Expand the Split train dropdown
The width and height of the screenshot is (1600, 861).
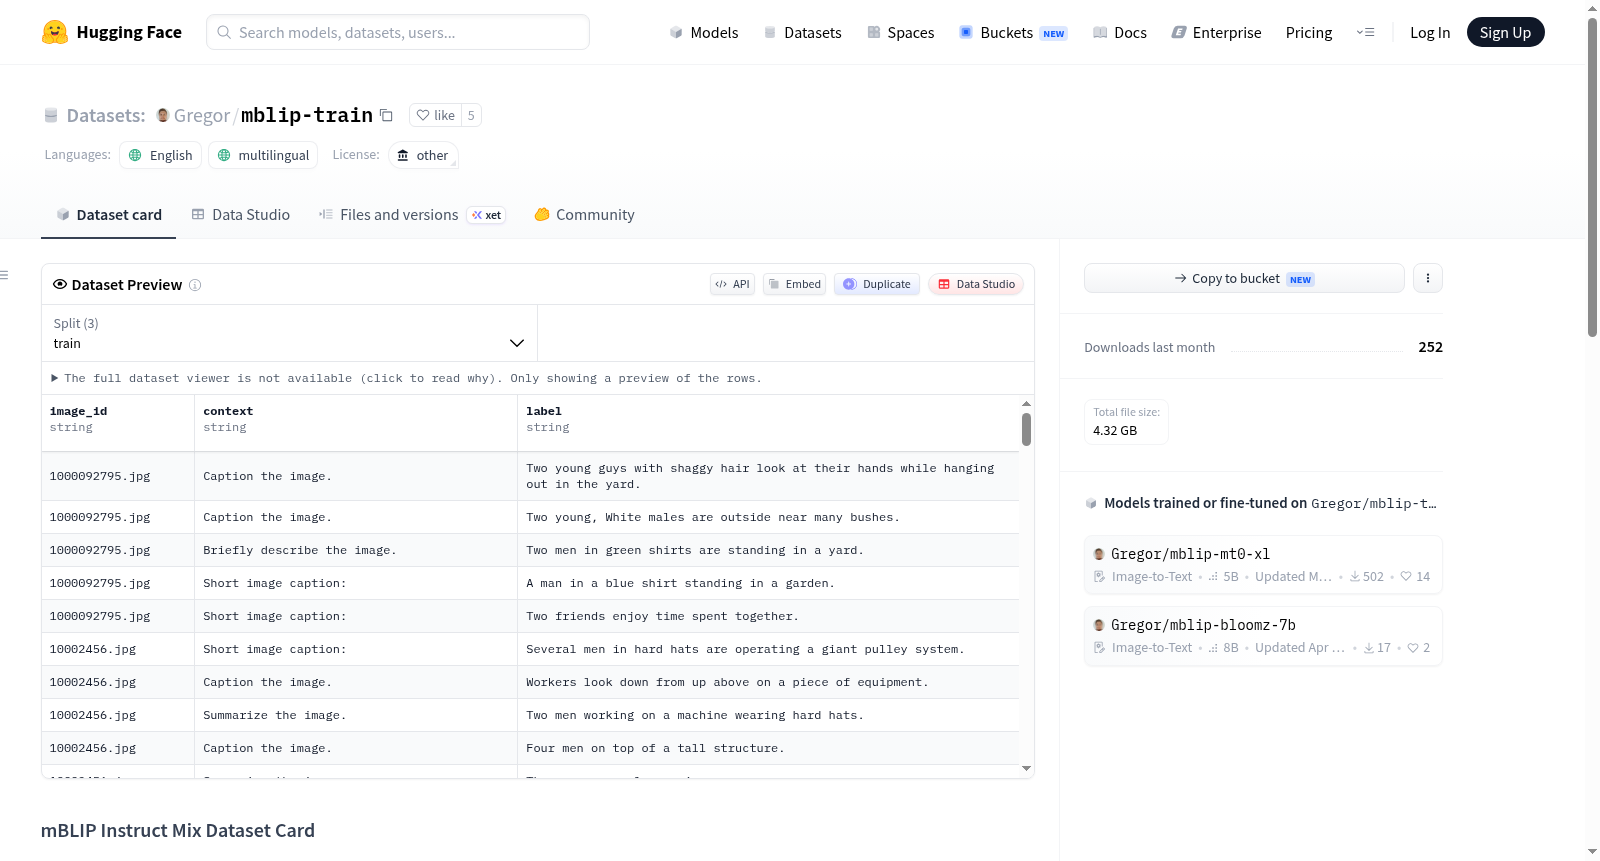pos(289,333)
